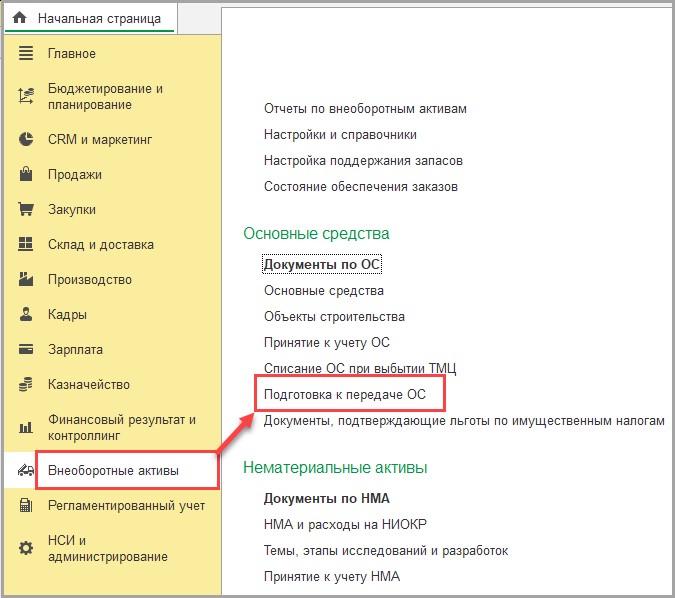The width and height of the screenshot is (675, 598).
Task: Click the Производство factory icon
Action: [26, 279]
